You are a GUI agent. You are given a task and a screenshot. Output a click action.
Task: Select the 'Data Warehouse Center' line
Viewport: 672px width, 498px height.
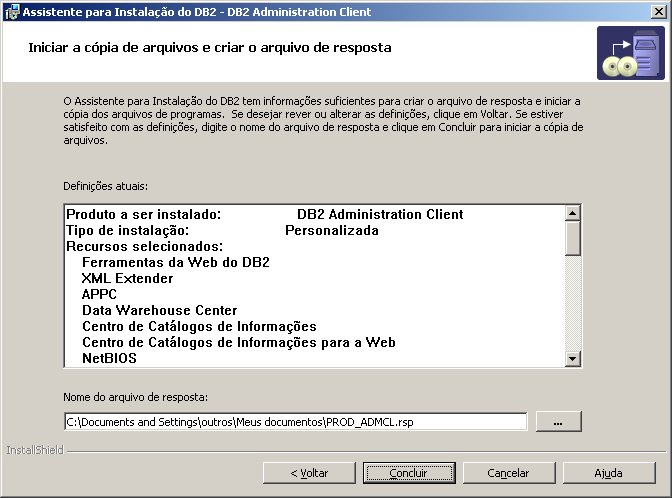[159, 310]
